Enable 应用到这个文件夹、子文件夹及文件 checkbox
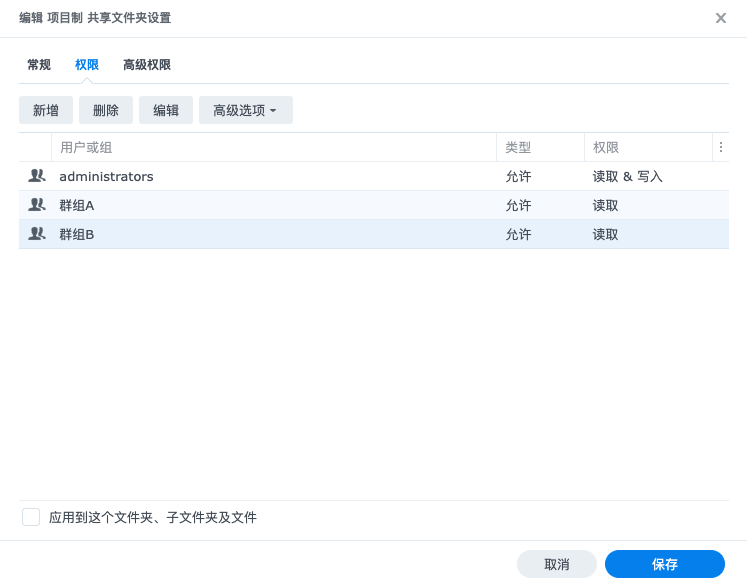This screenshot has width=747, height=586. [31, 517]
